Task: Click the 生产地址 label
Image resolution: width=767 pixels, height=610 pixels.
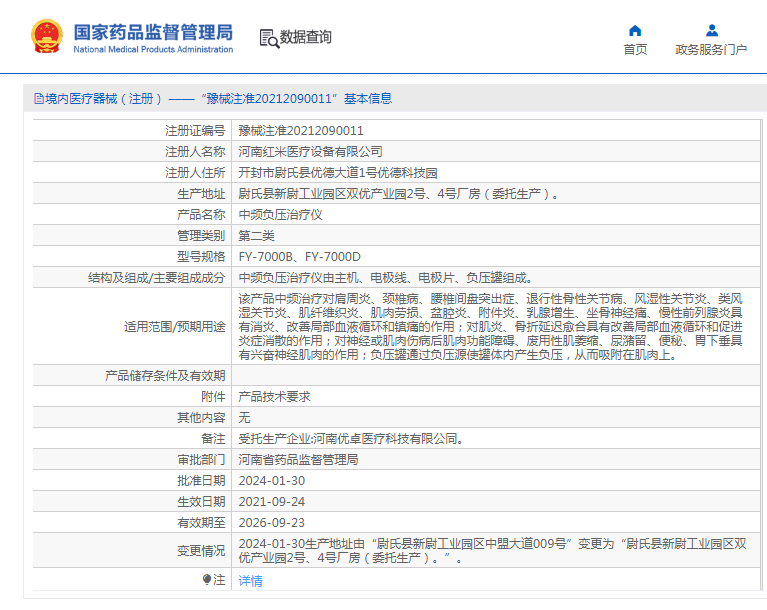Action: point(201,194)
